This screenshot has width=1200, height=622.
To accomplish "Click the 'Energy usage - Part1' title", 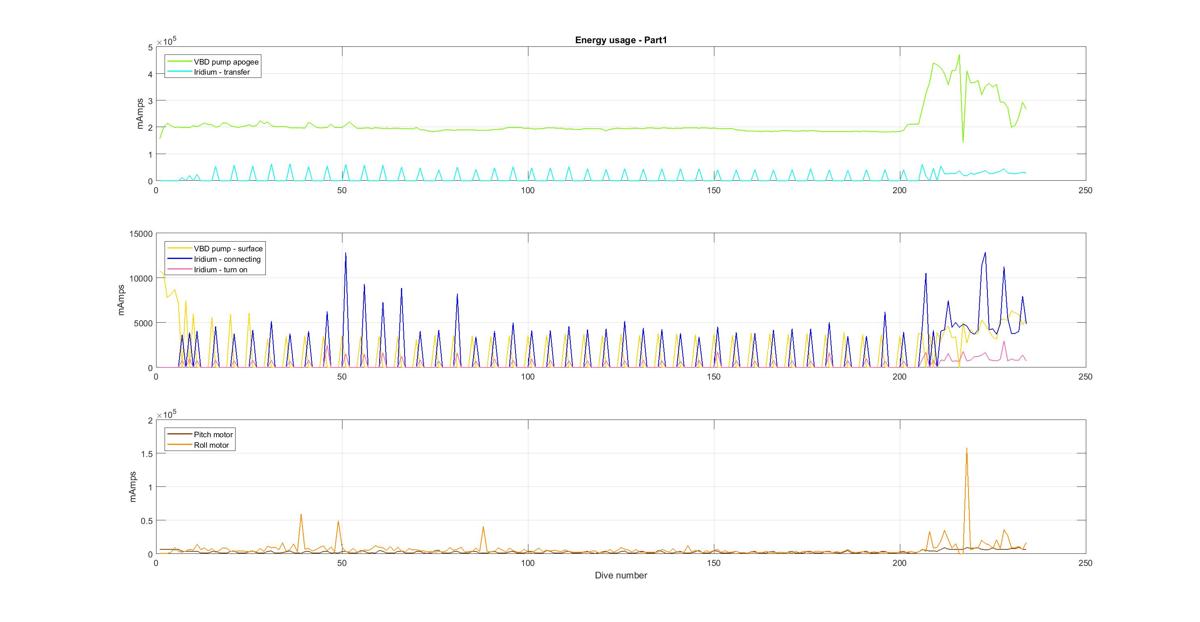I will (x=620, y=40).
